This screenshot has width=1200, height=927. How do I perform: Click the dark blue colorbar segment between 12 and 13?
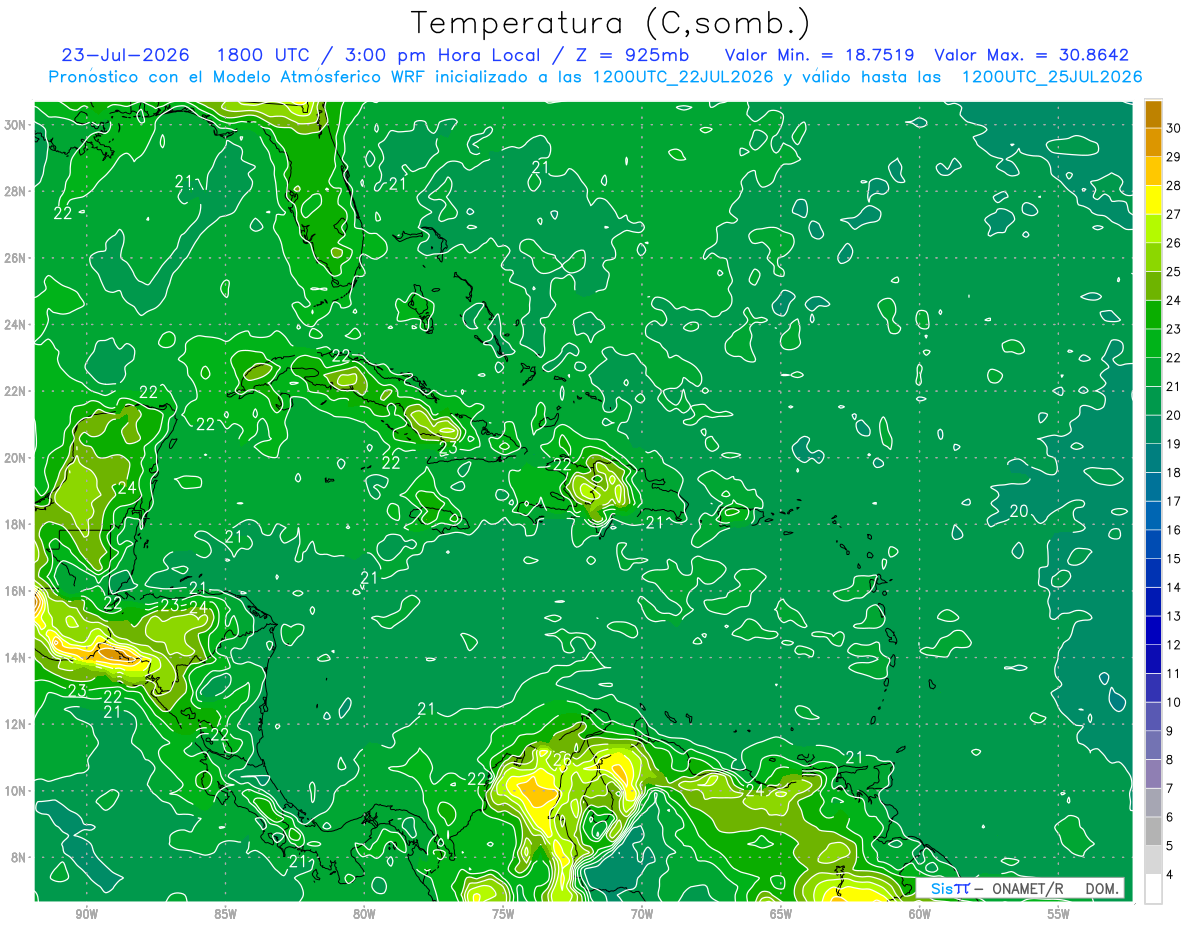click(x=1153, y=630)
